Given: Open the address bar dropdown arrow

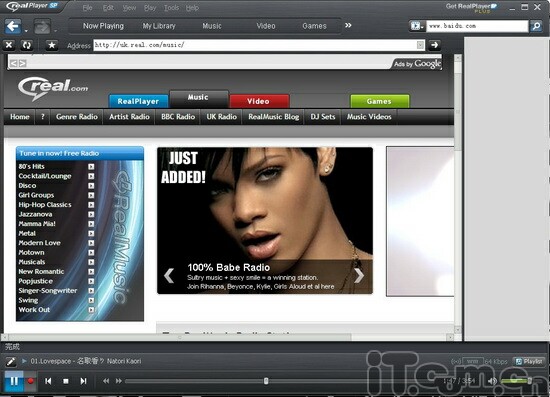Looking at the screenshot, I should tap(420, 45).
